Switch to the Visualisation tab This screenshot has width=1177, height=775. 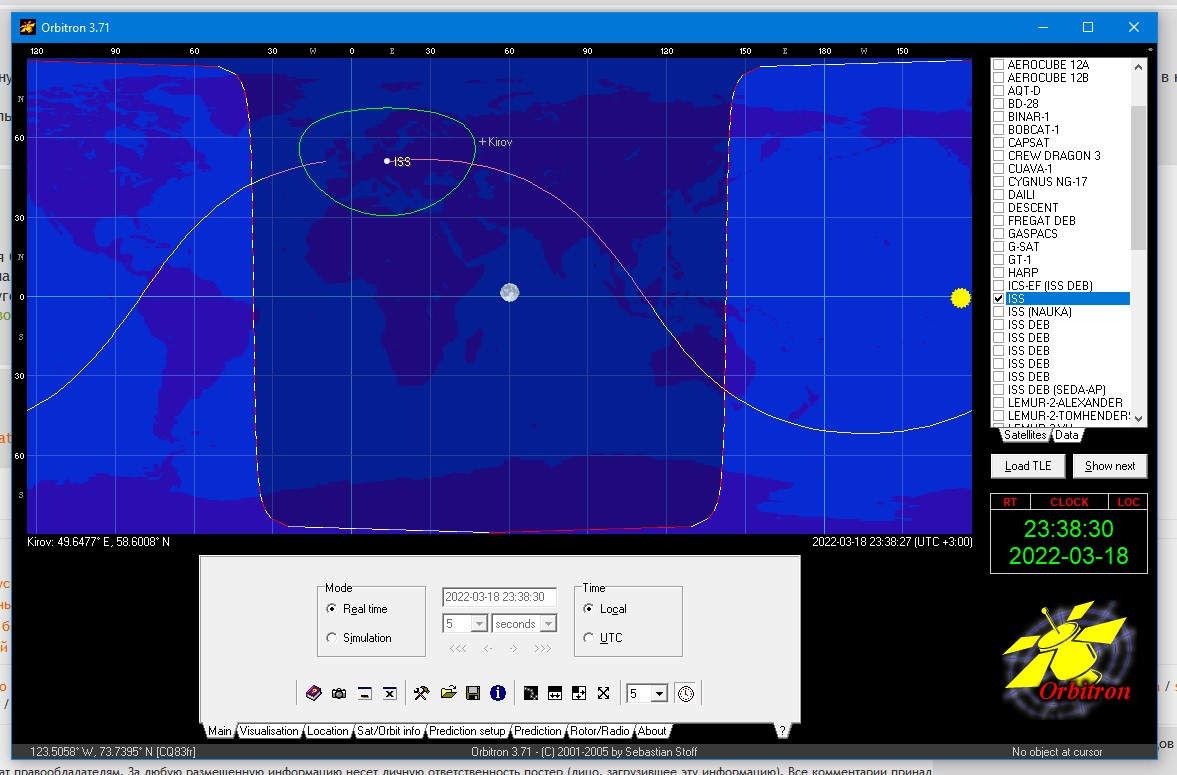(x=269, y=731)
